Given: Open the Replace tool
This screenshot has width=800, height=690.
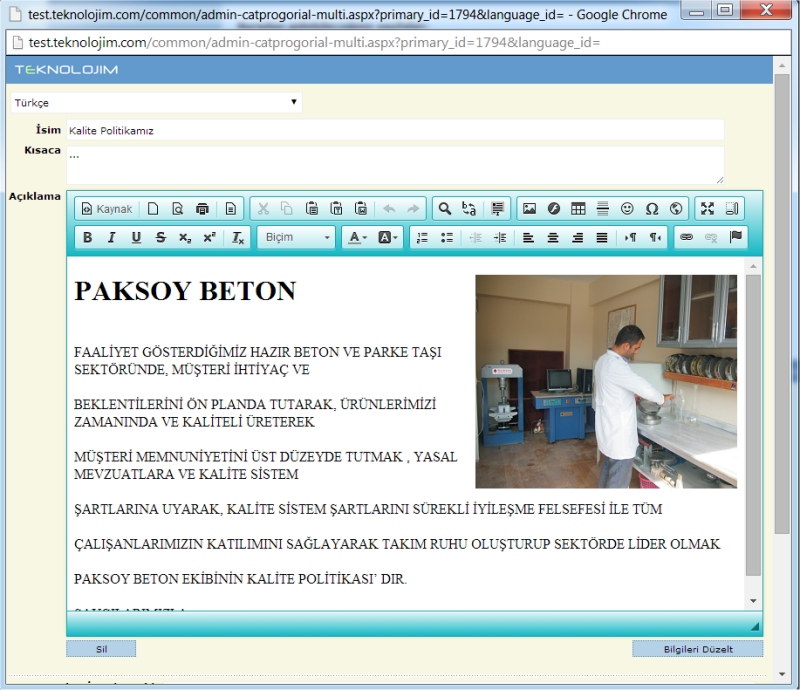Looking at the screenshot, I should click(x=469, y=209).
